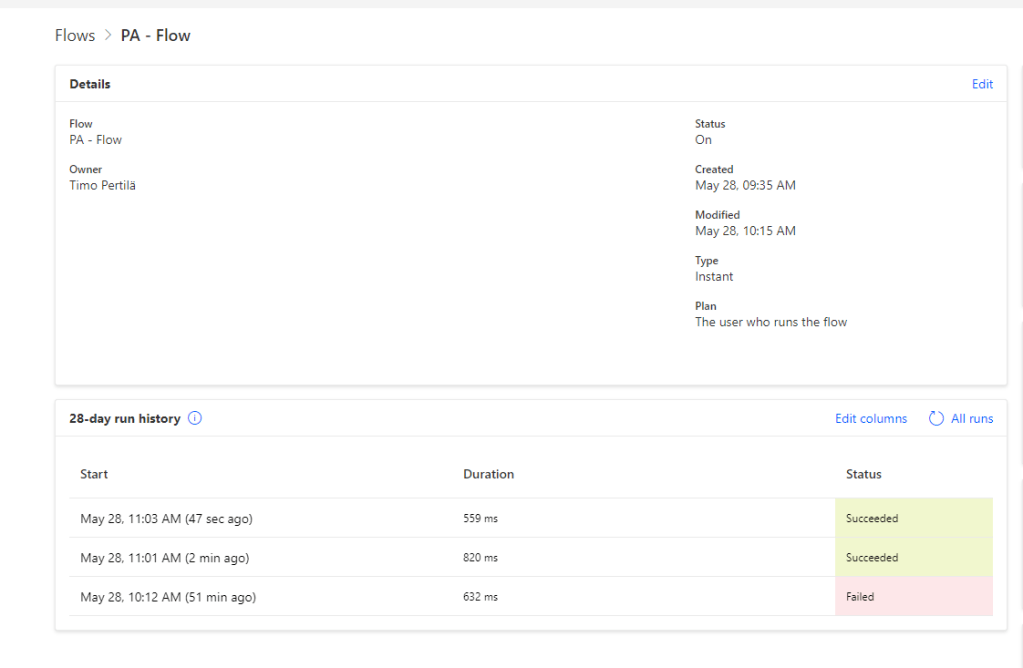Select the PA - Flow breadcrumb title
Screen dimensions: 1023x668
coord(155,36)
